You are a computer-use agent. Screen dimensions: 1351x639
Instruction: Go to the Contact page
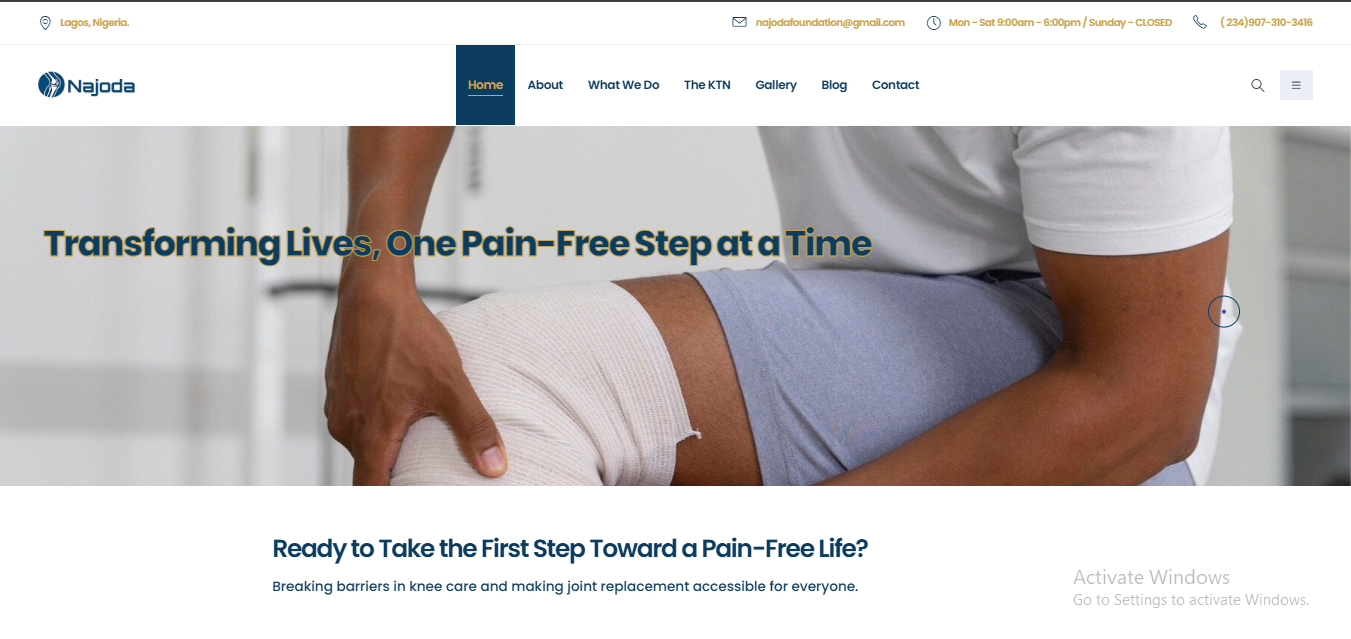click(x=895, y=85)
